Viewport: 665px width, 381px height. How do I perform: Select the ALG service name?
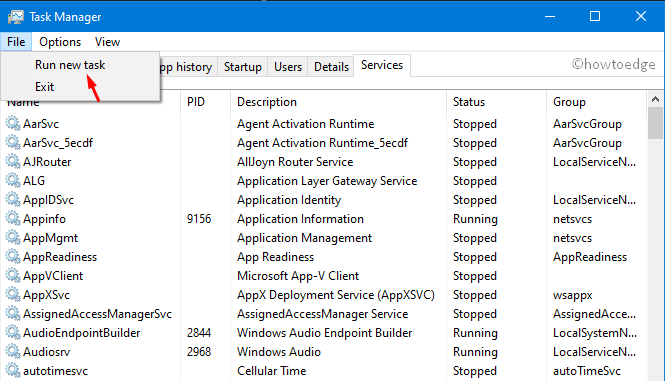click(34, 181)
